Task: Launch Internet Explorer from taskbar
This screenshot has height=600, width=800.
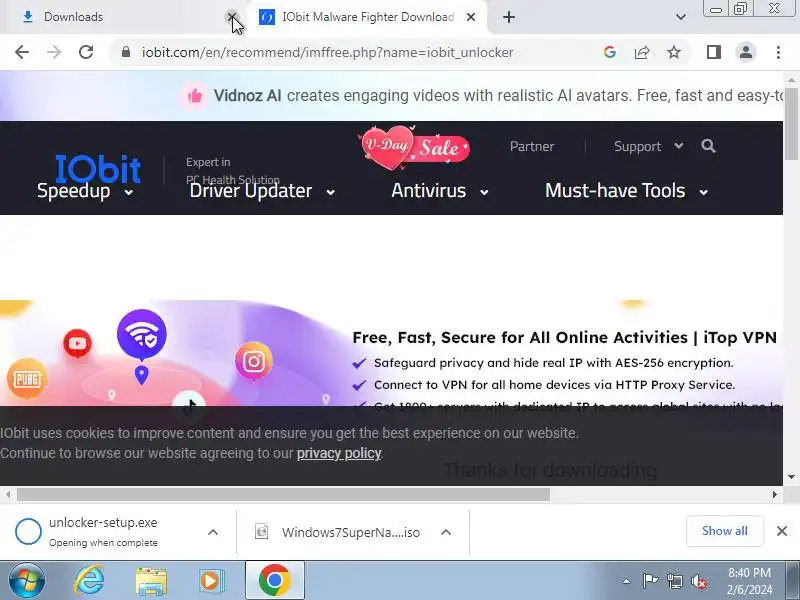Action: click(89, 581)
